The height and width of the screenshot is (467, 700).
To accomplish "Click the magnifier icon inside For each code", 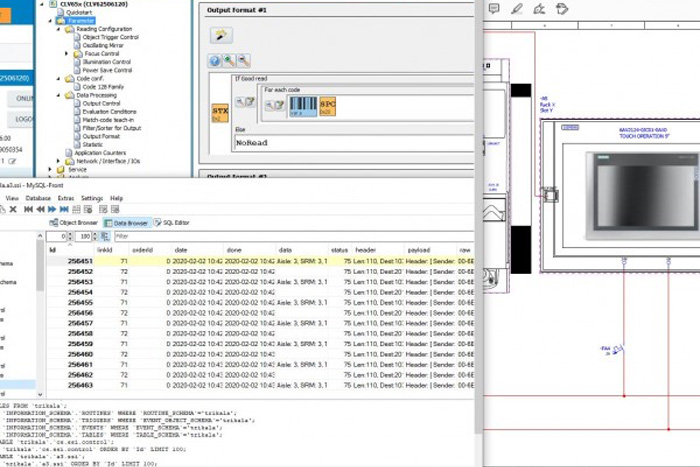I will (x=269, y=105).
